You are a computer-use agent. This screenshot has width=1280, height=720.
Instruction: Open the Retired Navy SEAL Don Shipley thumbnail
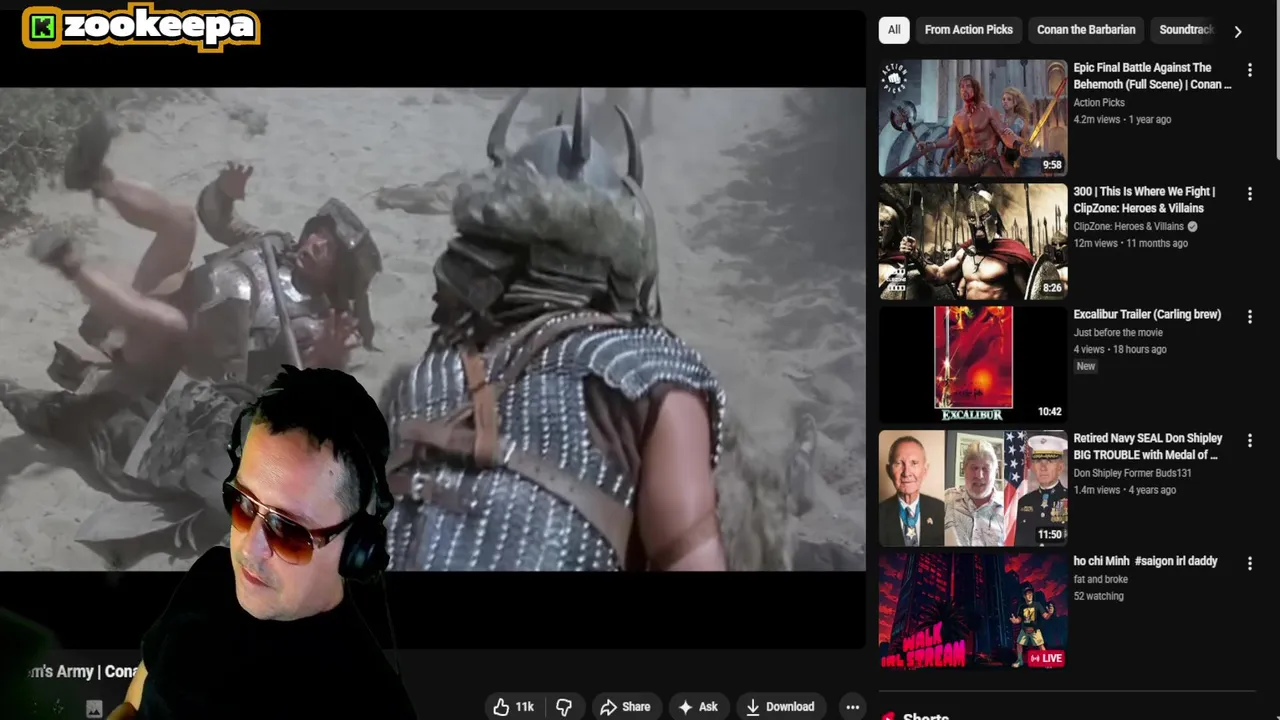tap(973, 488)
